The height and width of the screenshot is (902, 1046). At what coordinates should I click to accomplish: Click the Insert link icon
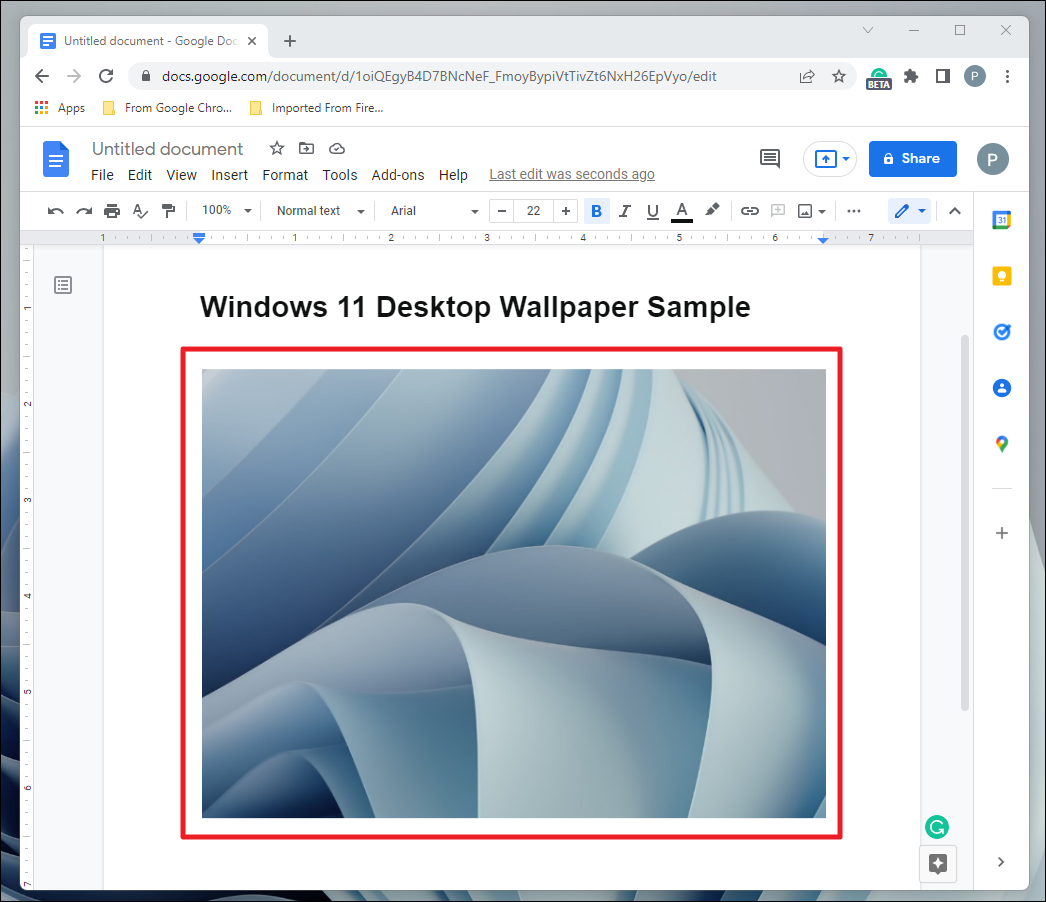[749, 211]
